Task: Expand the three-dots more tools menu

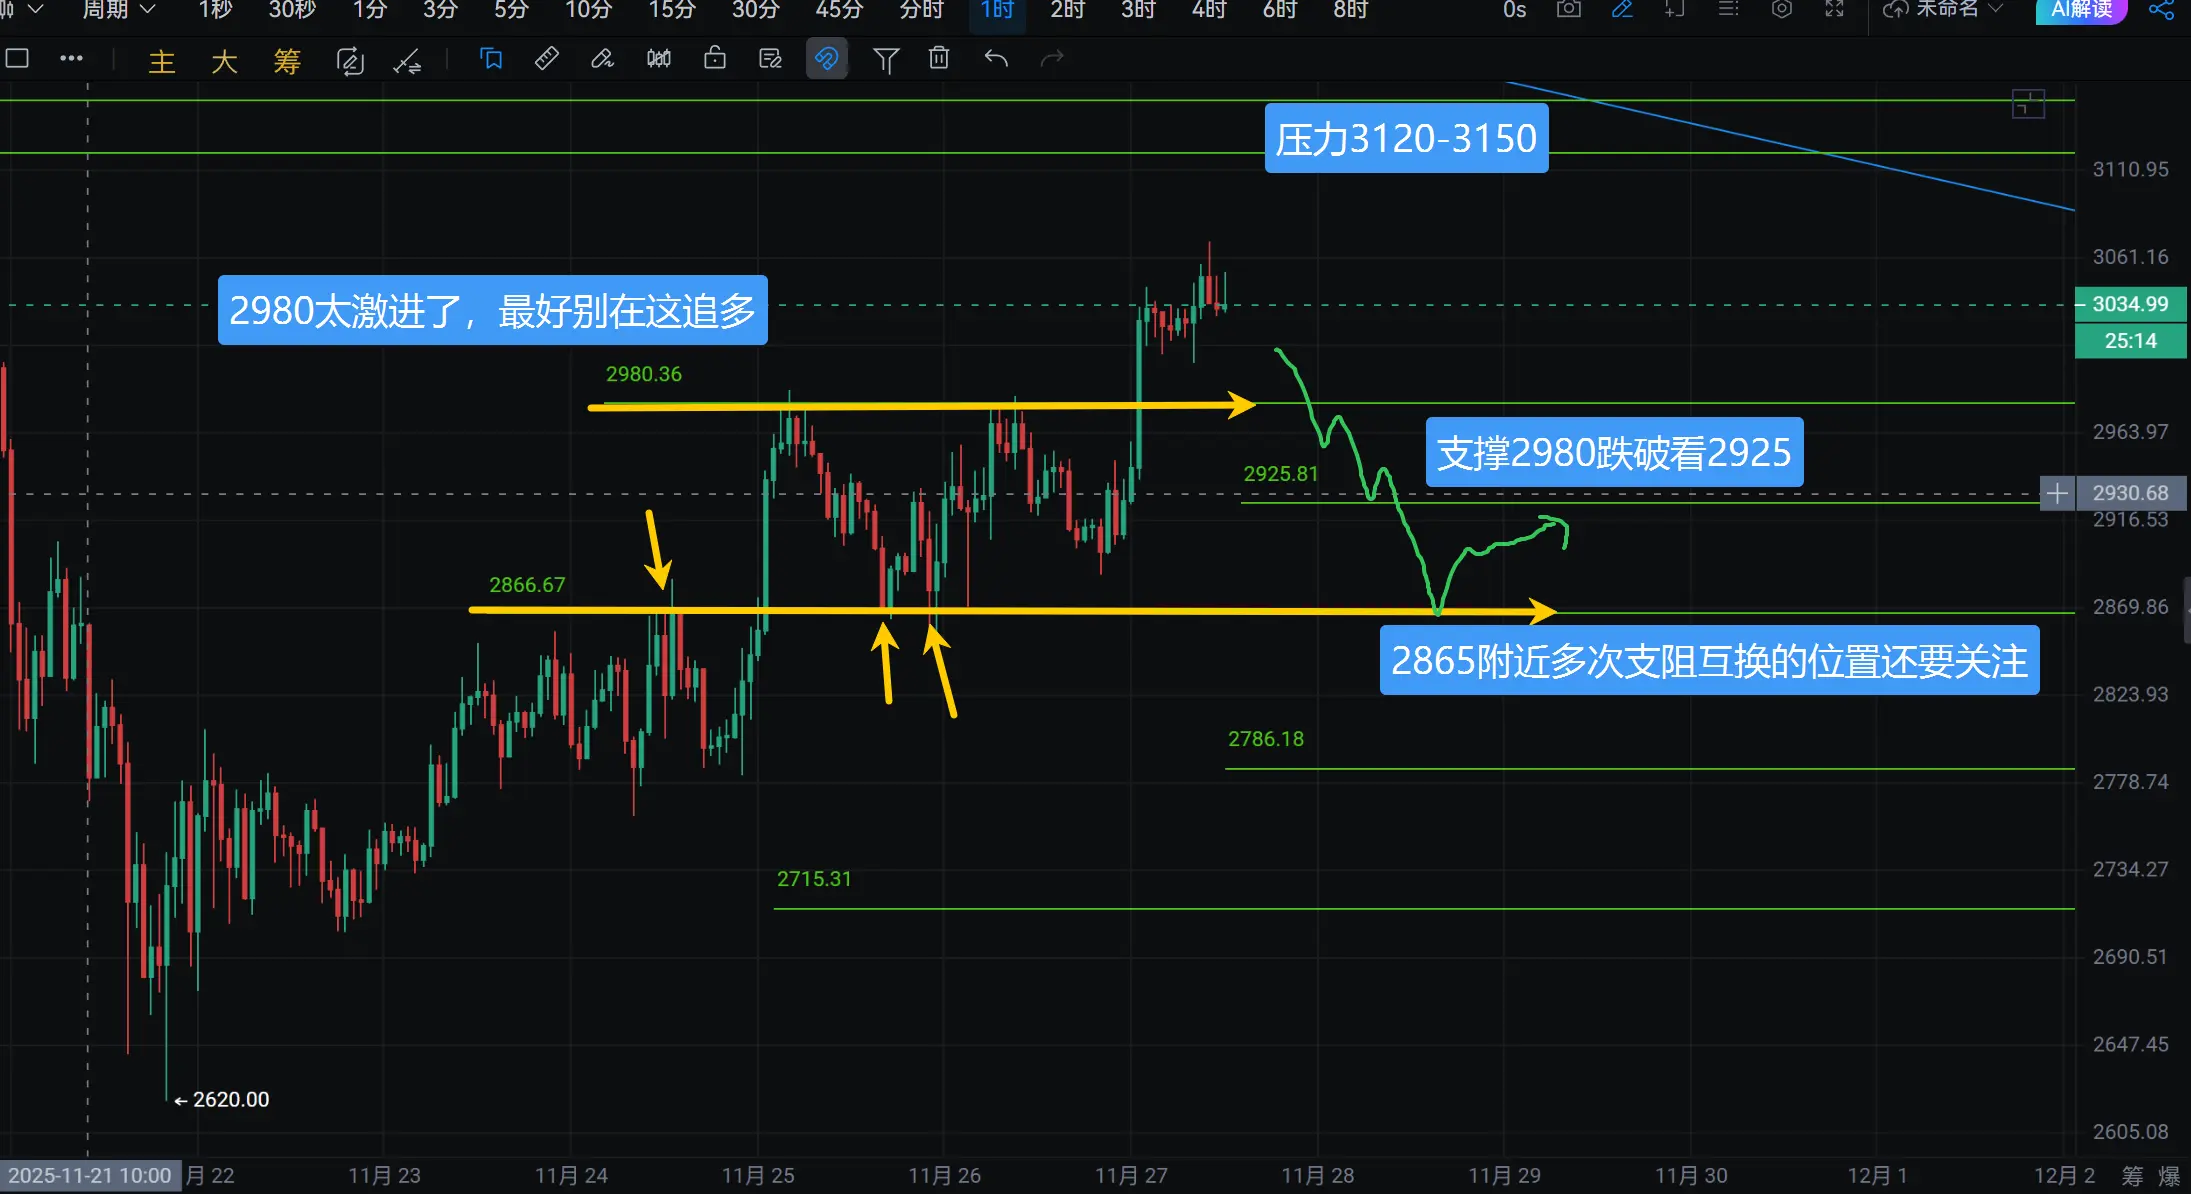Action: [71, 59]
